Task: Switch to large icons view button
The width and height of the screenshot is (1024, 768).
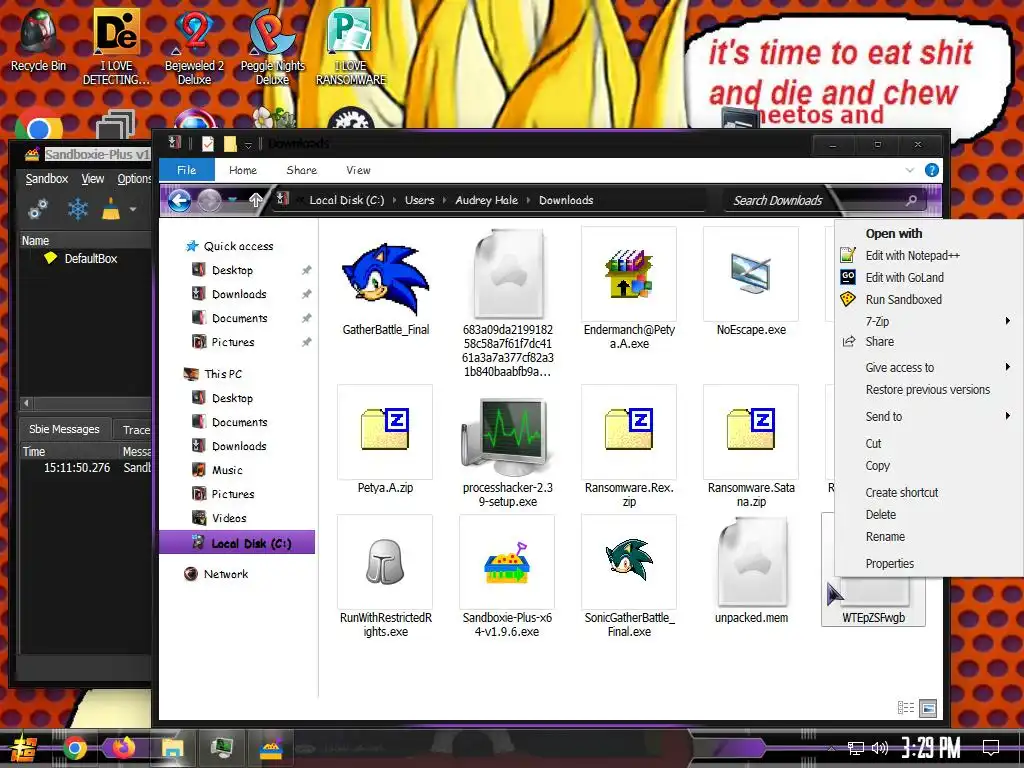Action: 928,708
